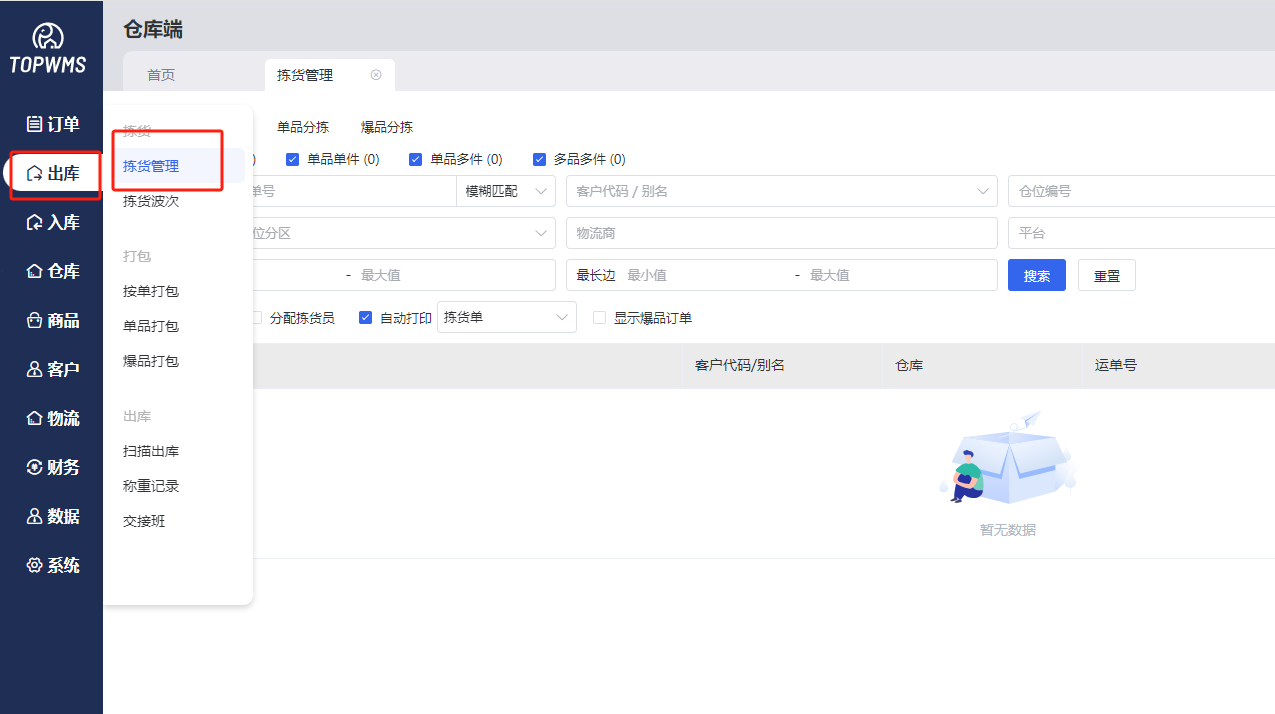Click the blue 搜索 button
1275x714 pixels.
(1036, 275)
